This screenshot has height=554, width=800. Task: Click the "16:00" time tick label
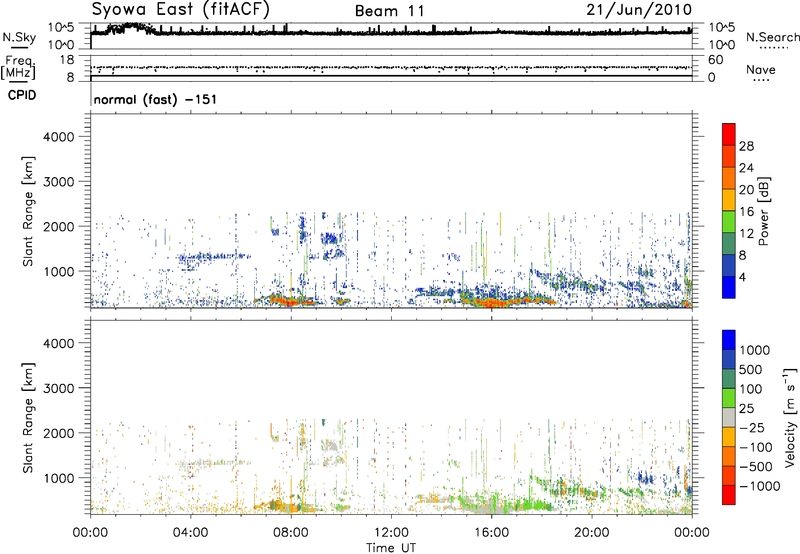coord(491,533)
